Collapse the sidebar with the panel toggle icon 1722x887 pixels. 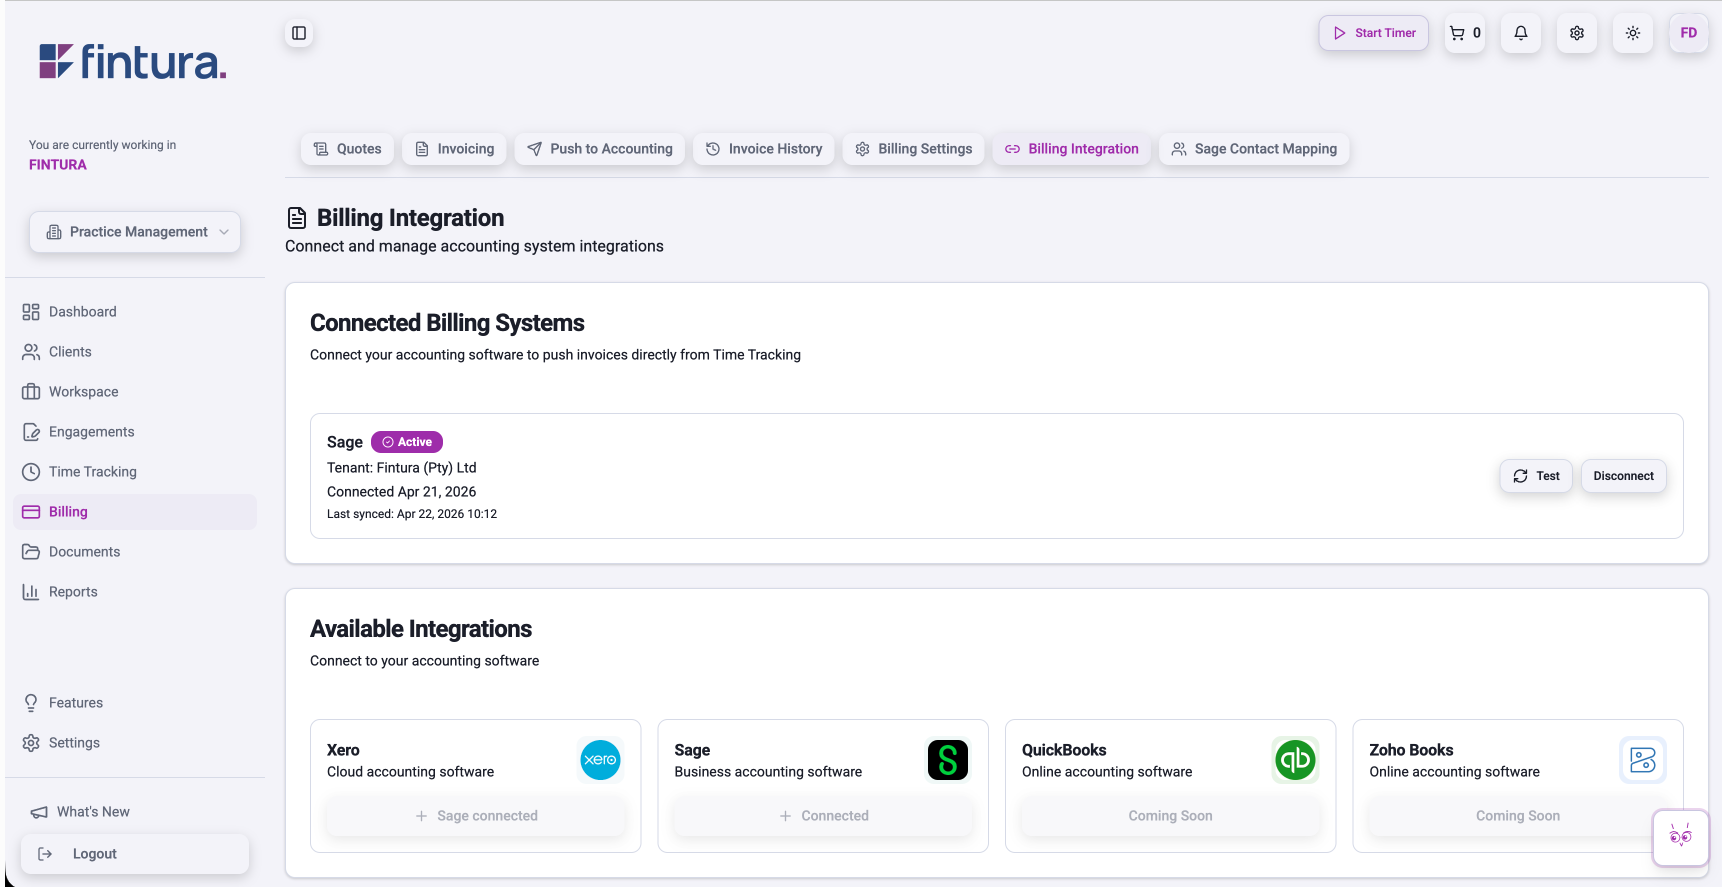[299, 33]
